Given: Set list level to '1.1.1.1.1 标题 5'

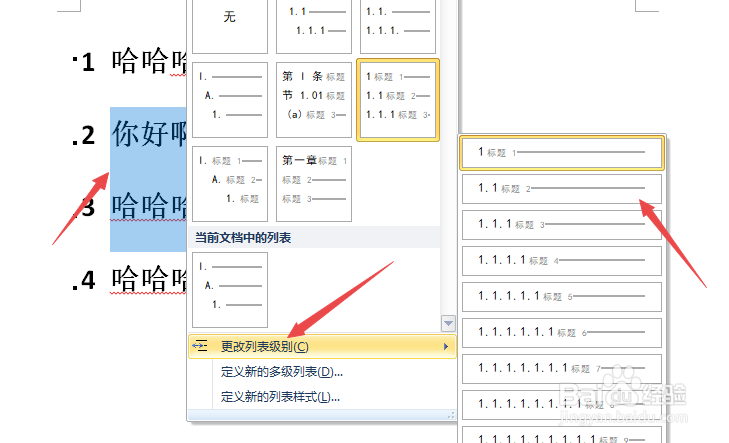Looking at the screenshot, I should 562,297.
